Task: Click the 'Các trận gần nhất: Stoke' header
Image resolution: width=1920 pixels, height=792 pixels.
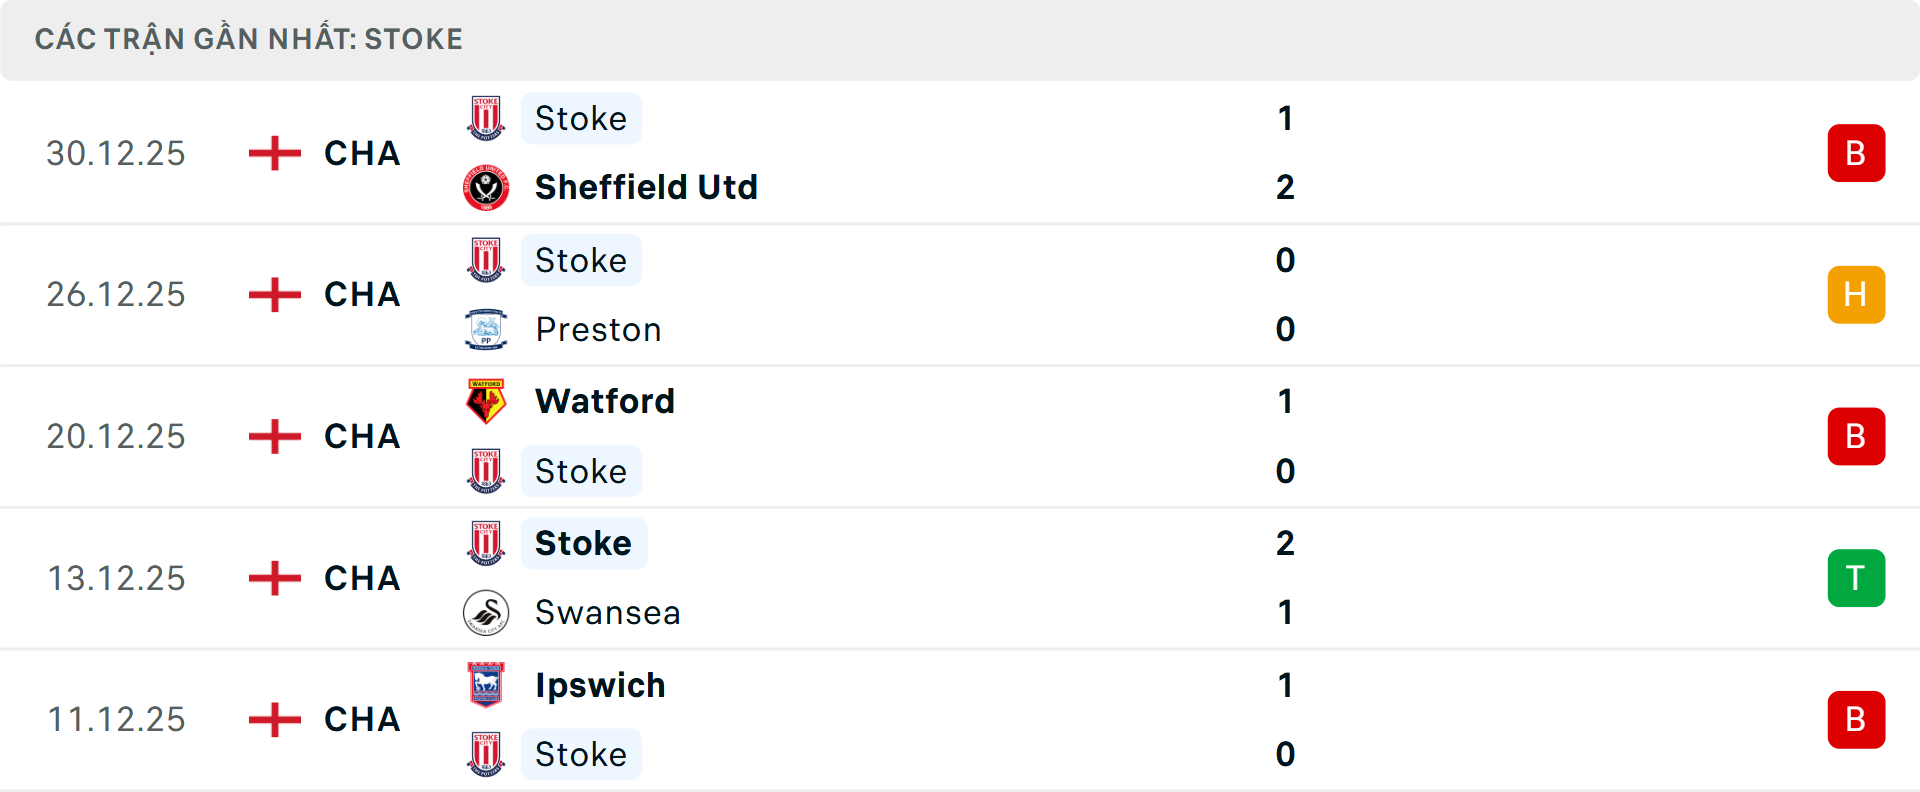Action: pos(249,39)
